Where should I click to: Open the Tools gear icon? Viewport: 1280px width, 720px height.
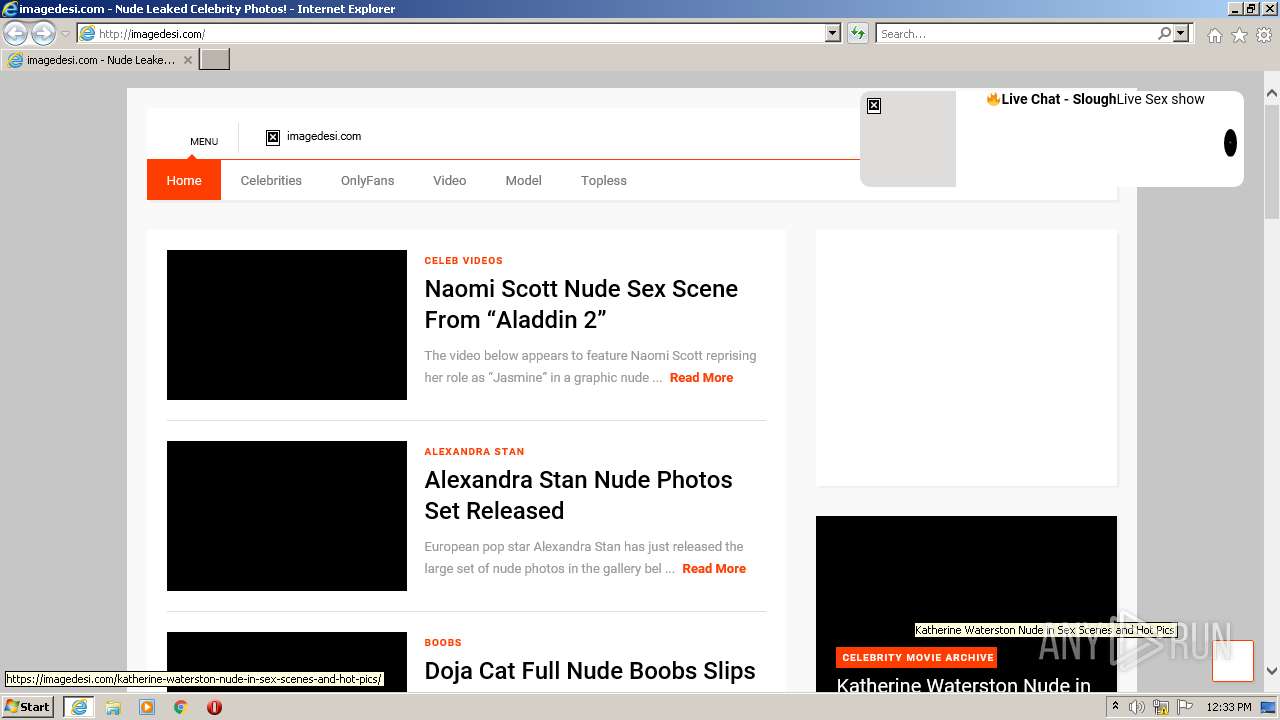[x=1264, y=35]
